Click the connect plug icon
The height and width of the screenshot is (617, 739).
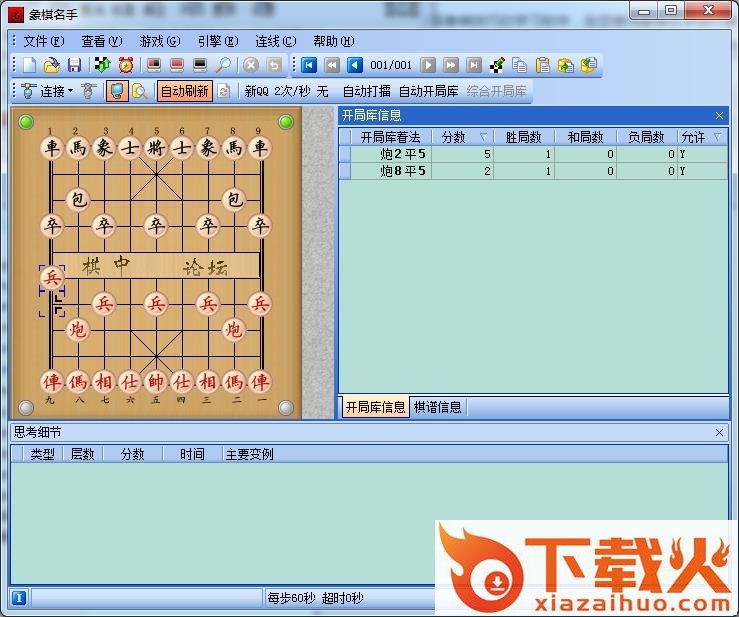pos(28,91)
